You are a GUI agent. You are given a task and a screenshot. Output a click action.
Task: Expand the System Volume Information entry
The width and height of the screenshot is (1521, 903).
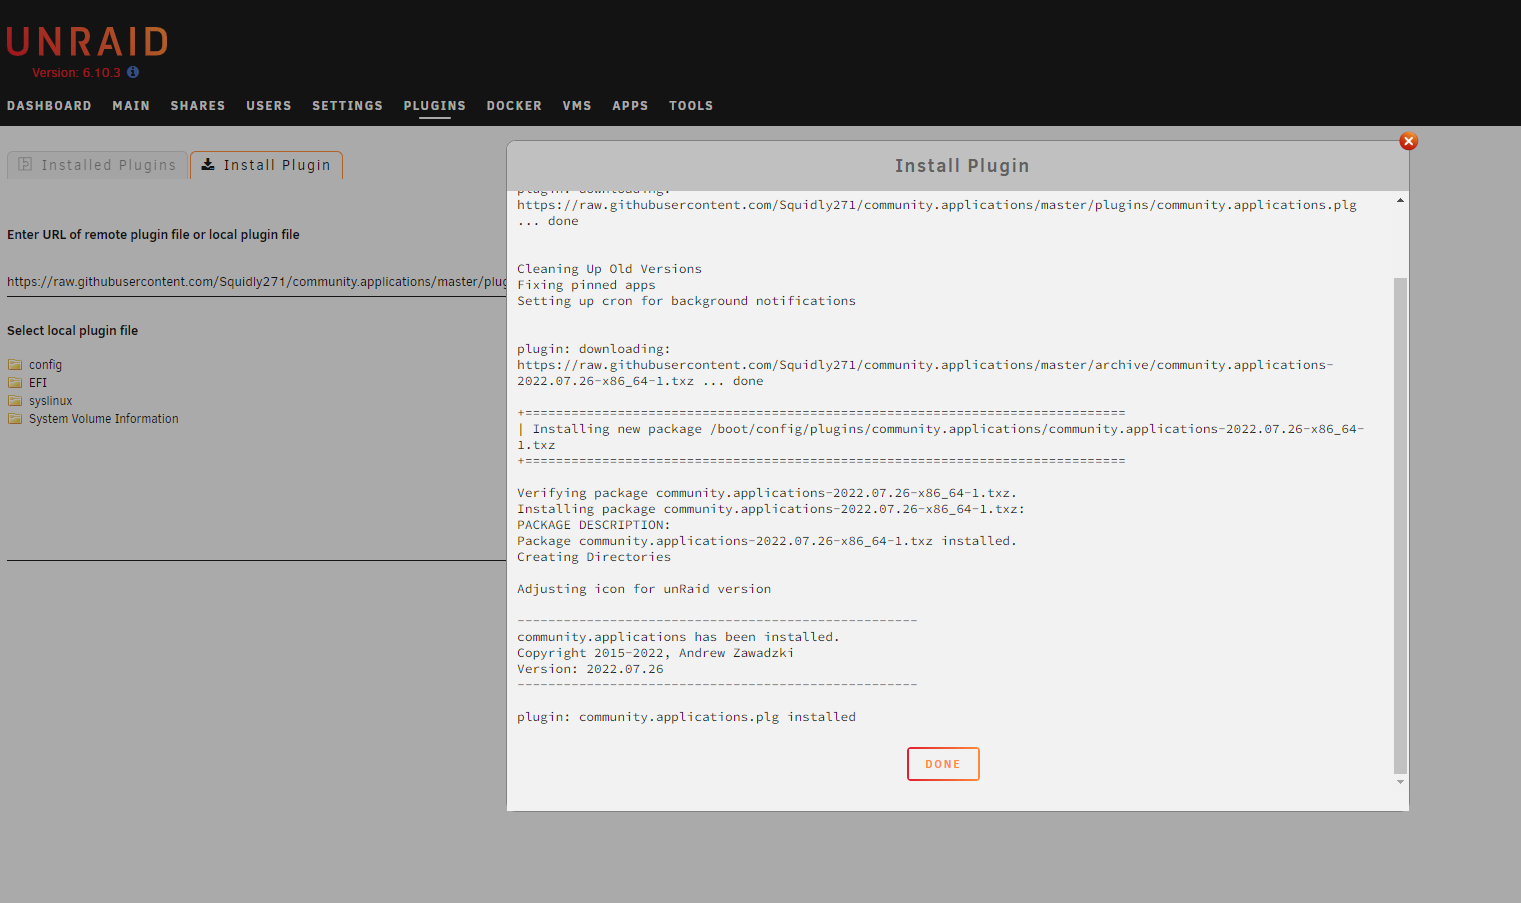coord(104,419)
